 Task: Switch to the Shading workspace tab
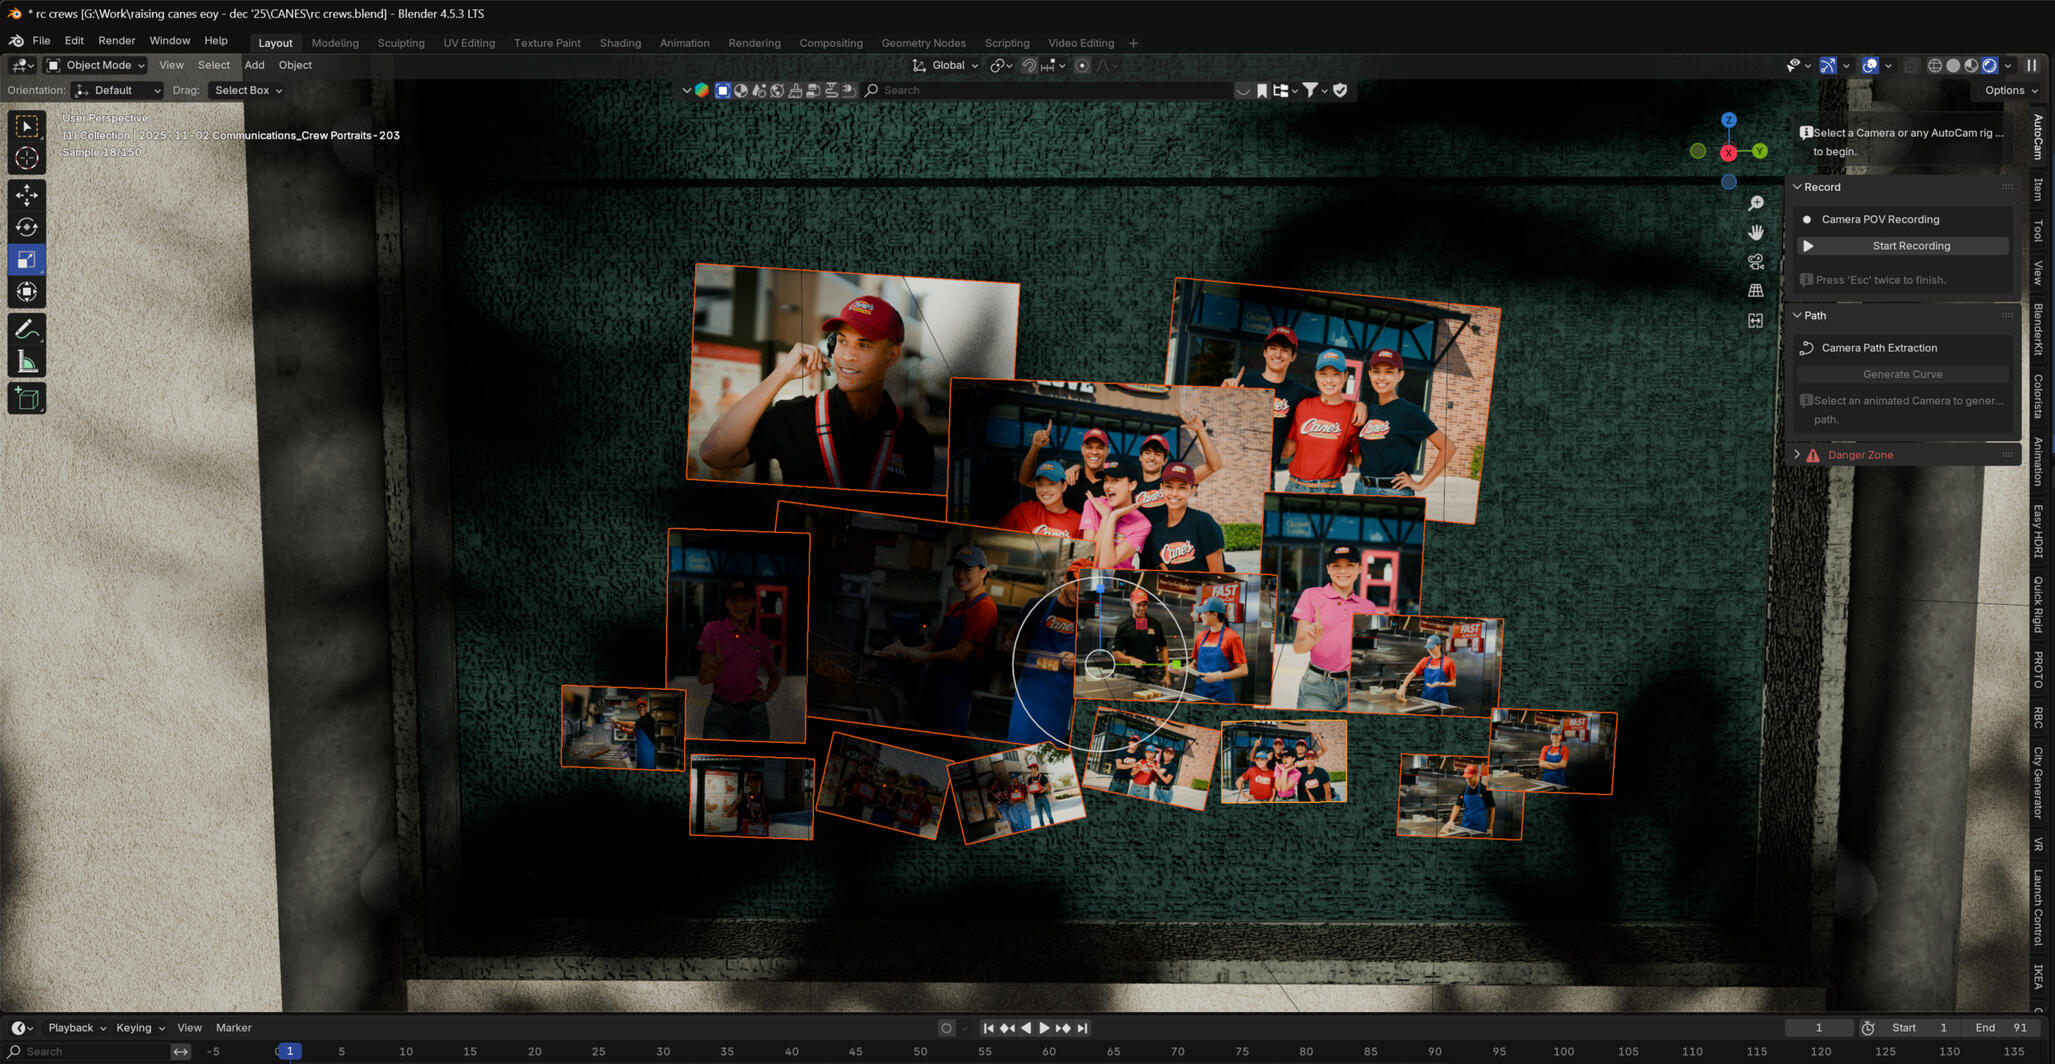620,43
